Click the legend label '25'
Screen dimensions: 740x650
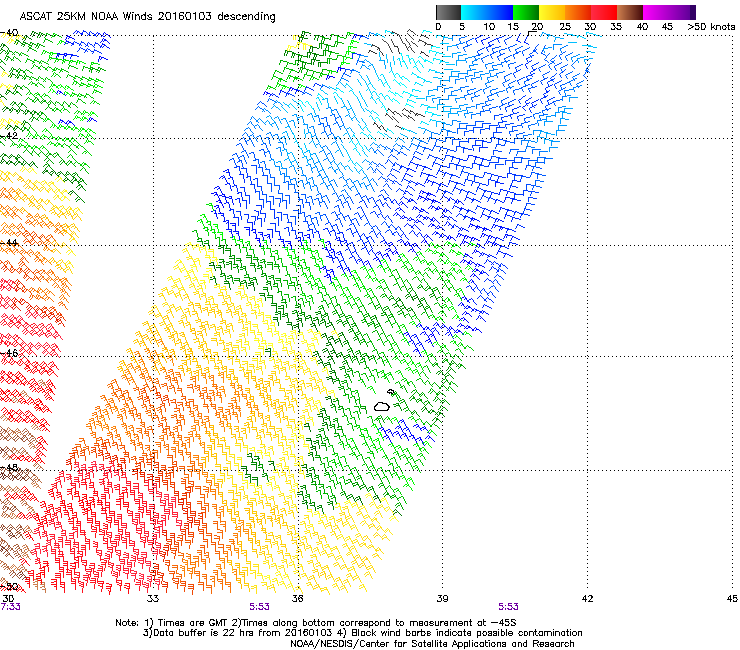coord(565,26)
